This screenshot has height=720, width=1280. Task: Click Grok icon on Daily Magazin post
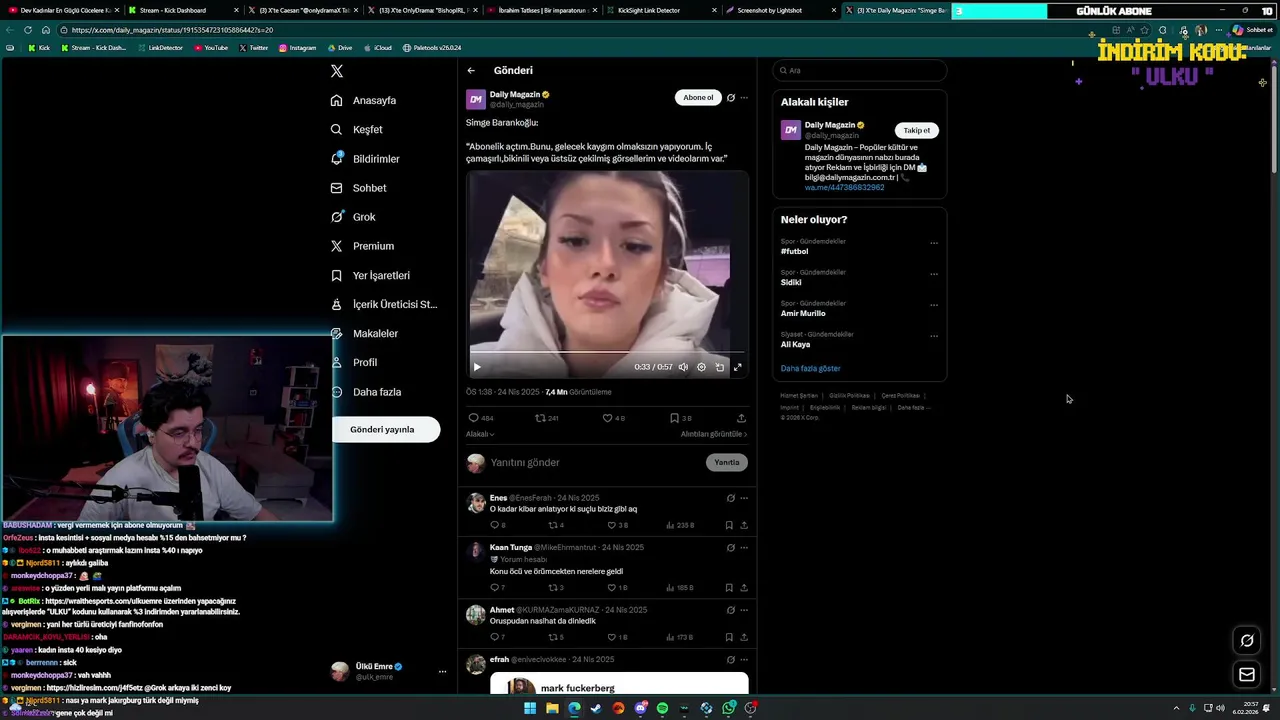(x=731, y=98)
